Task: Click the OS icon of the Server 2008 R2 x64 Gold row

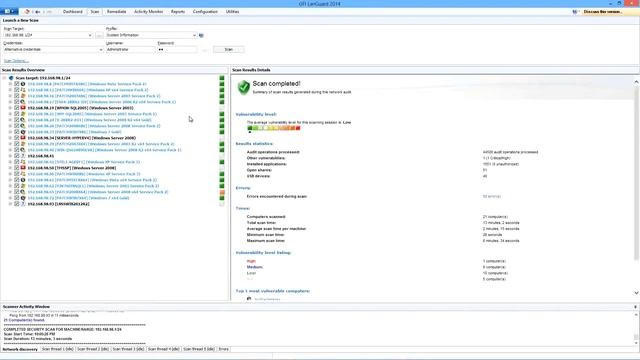Action: tap(23, 120)
